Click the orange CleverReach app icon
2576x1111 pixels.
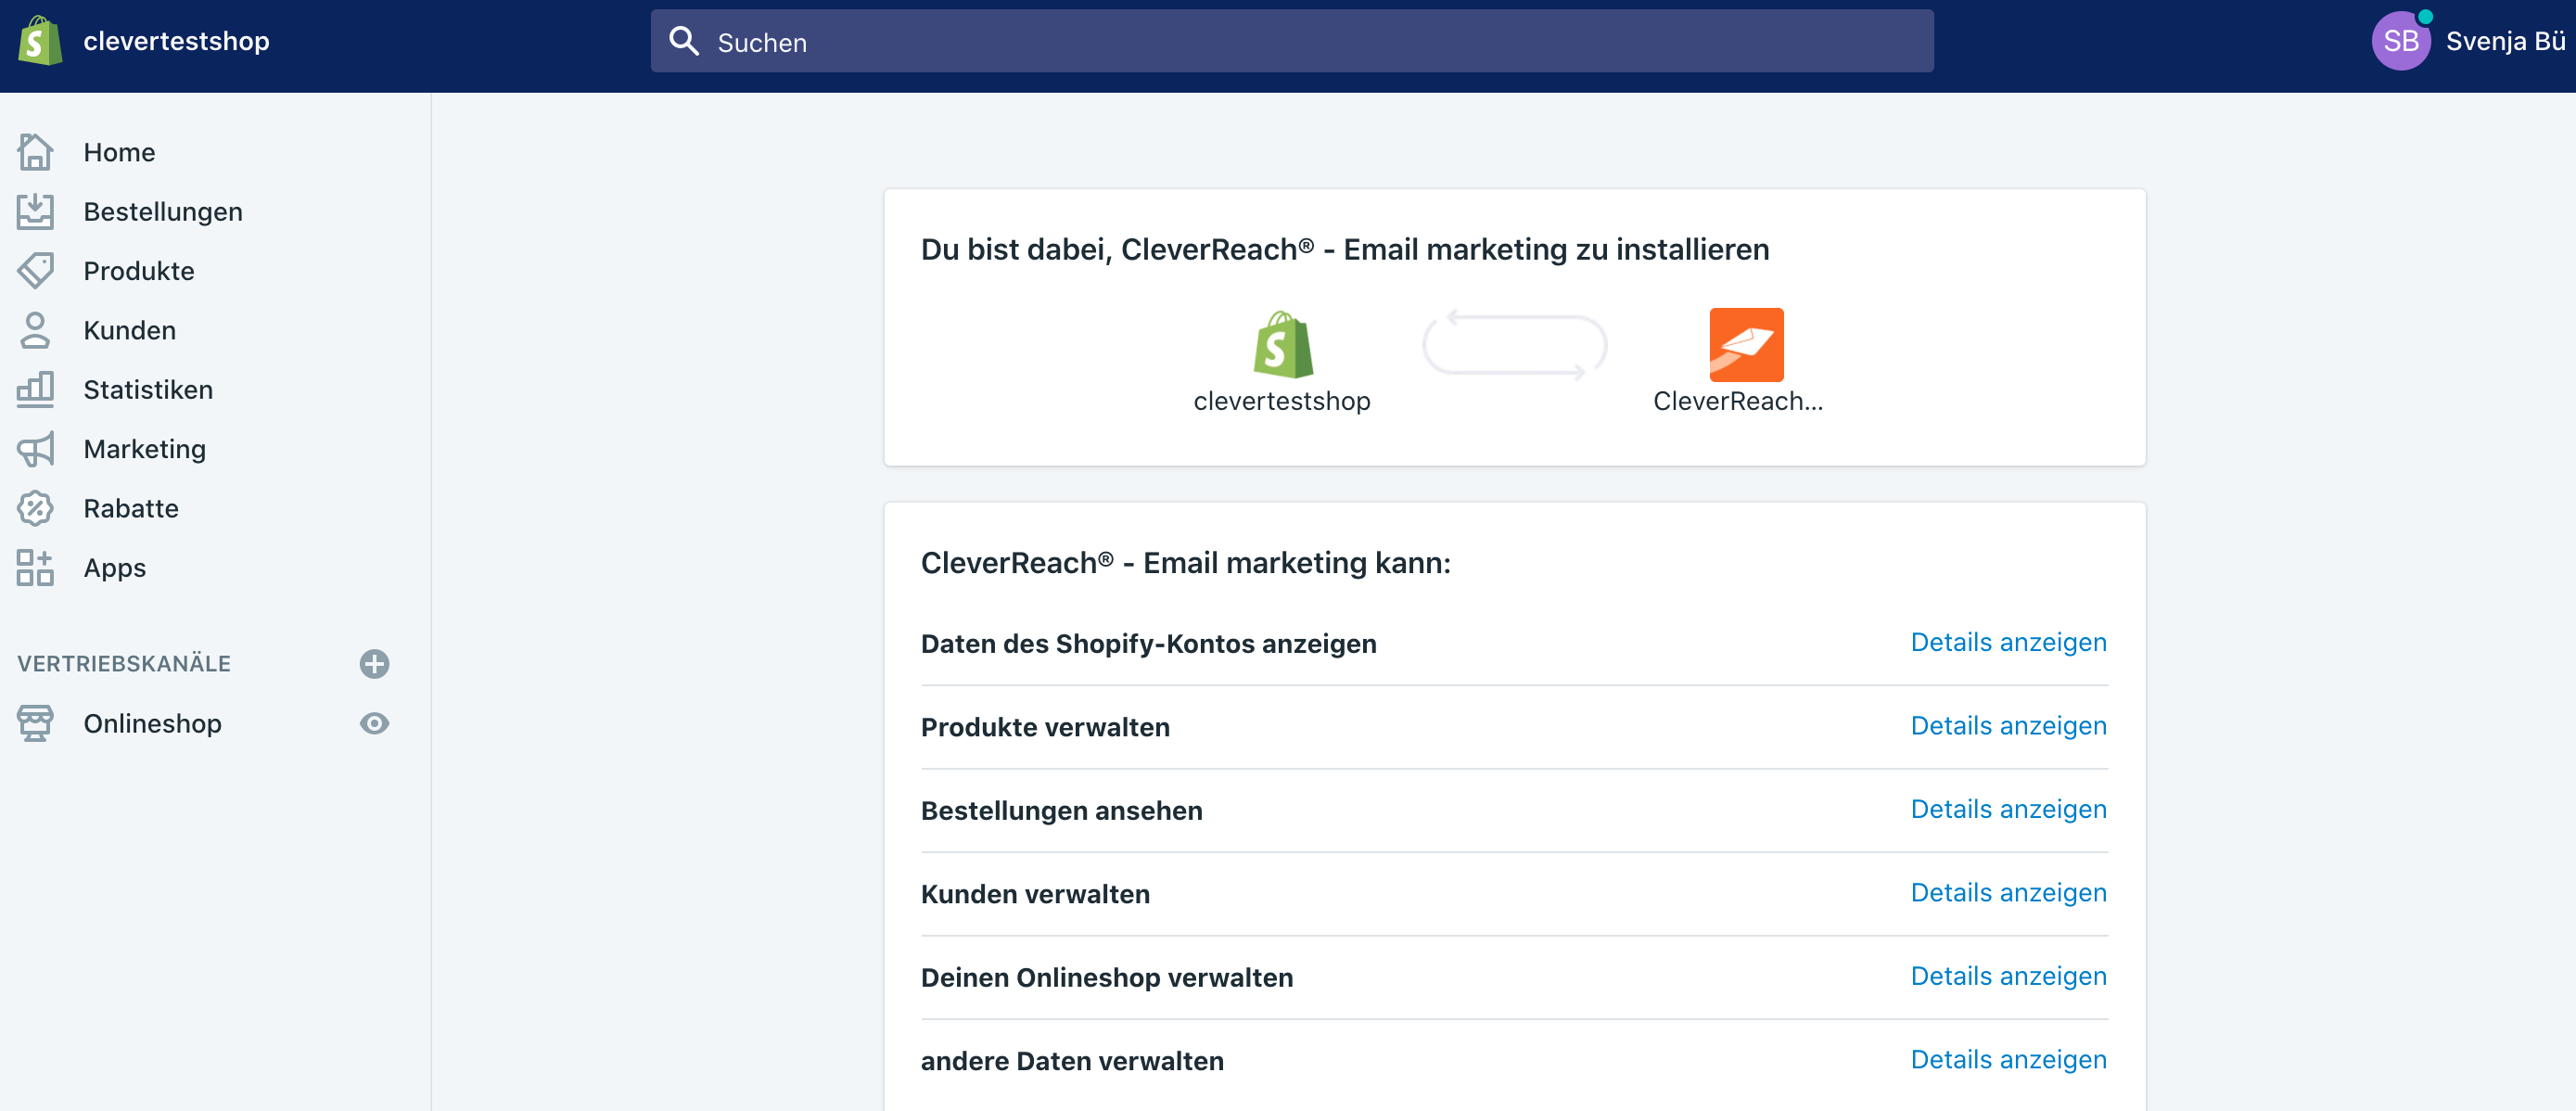1746,345
